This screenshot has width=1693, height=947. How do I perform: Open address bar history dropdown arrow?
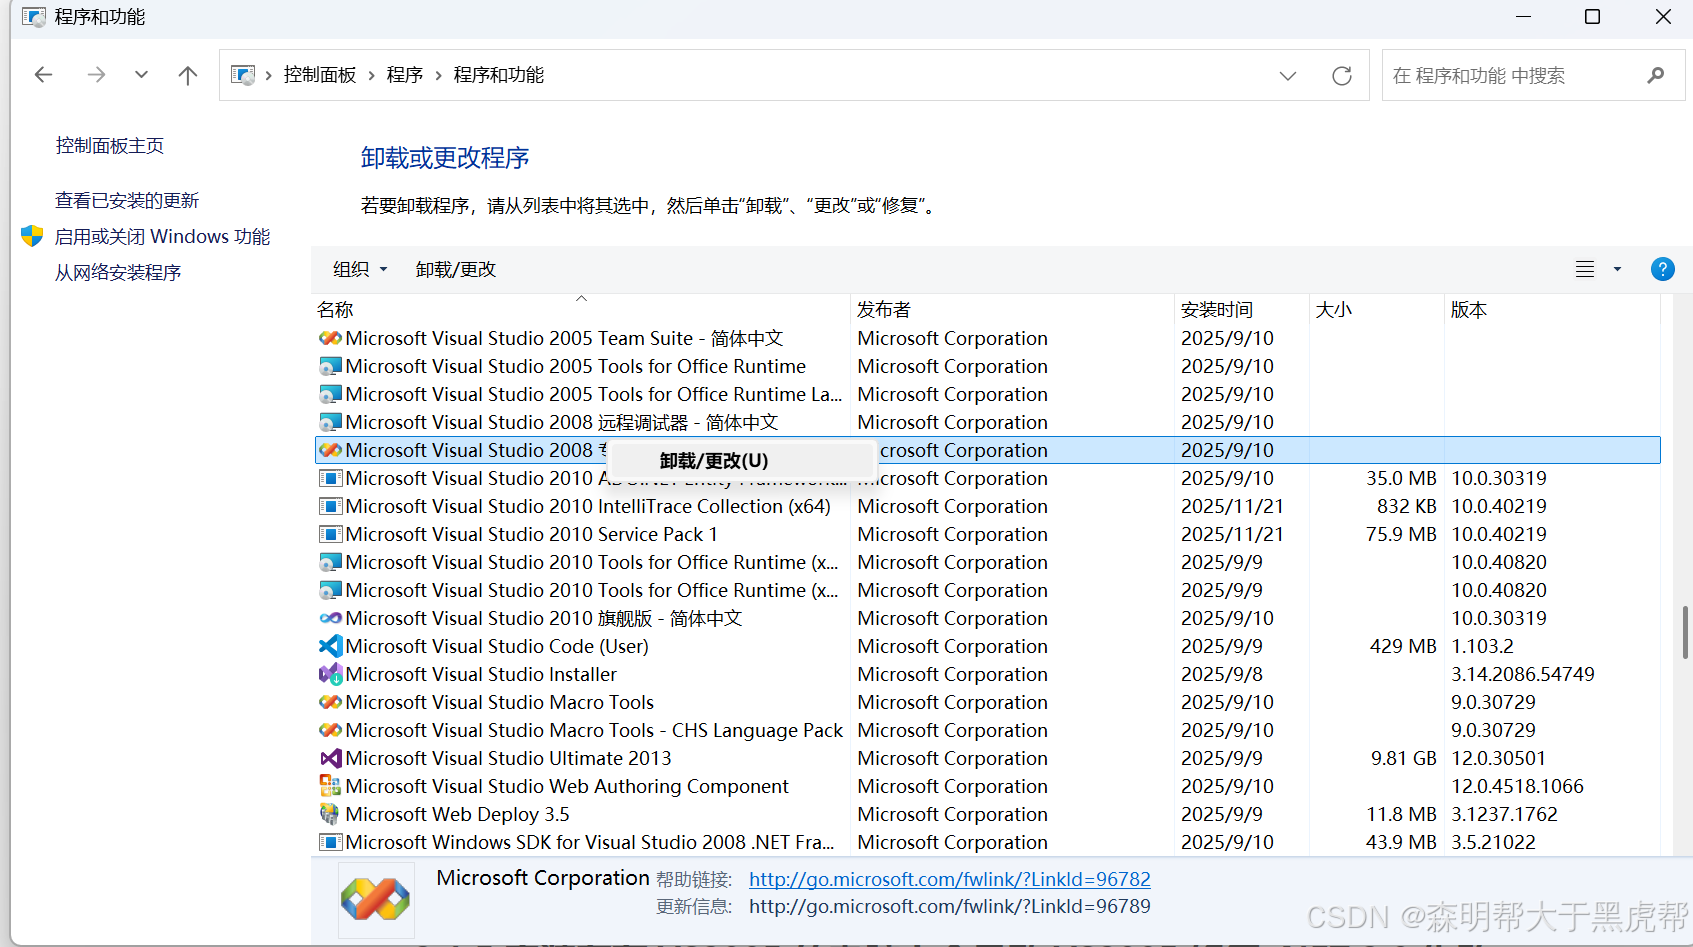(x=1288, y=76)
